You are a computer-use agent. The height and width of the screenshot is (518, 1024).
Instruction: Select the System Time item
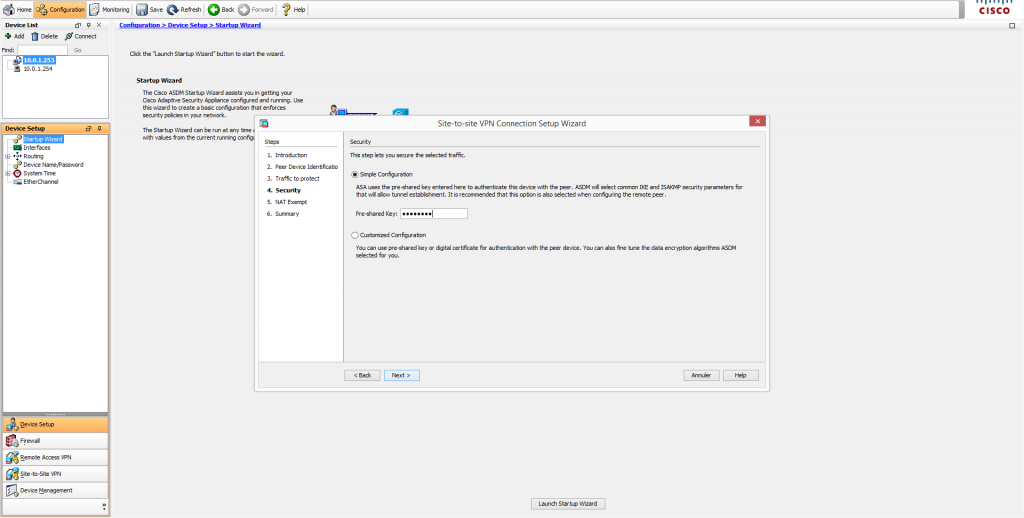click(39, 173)
